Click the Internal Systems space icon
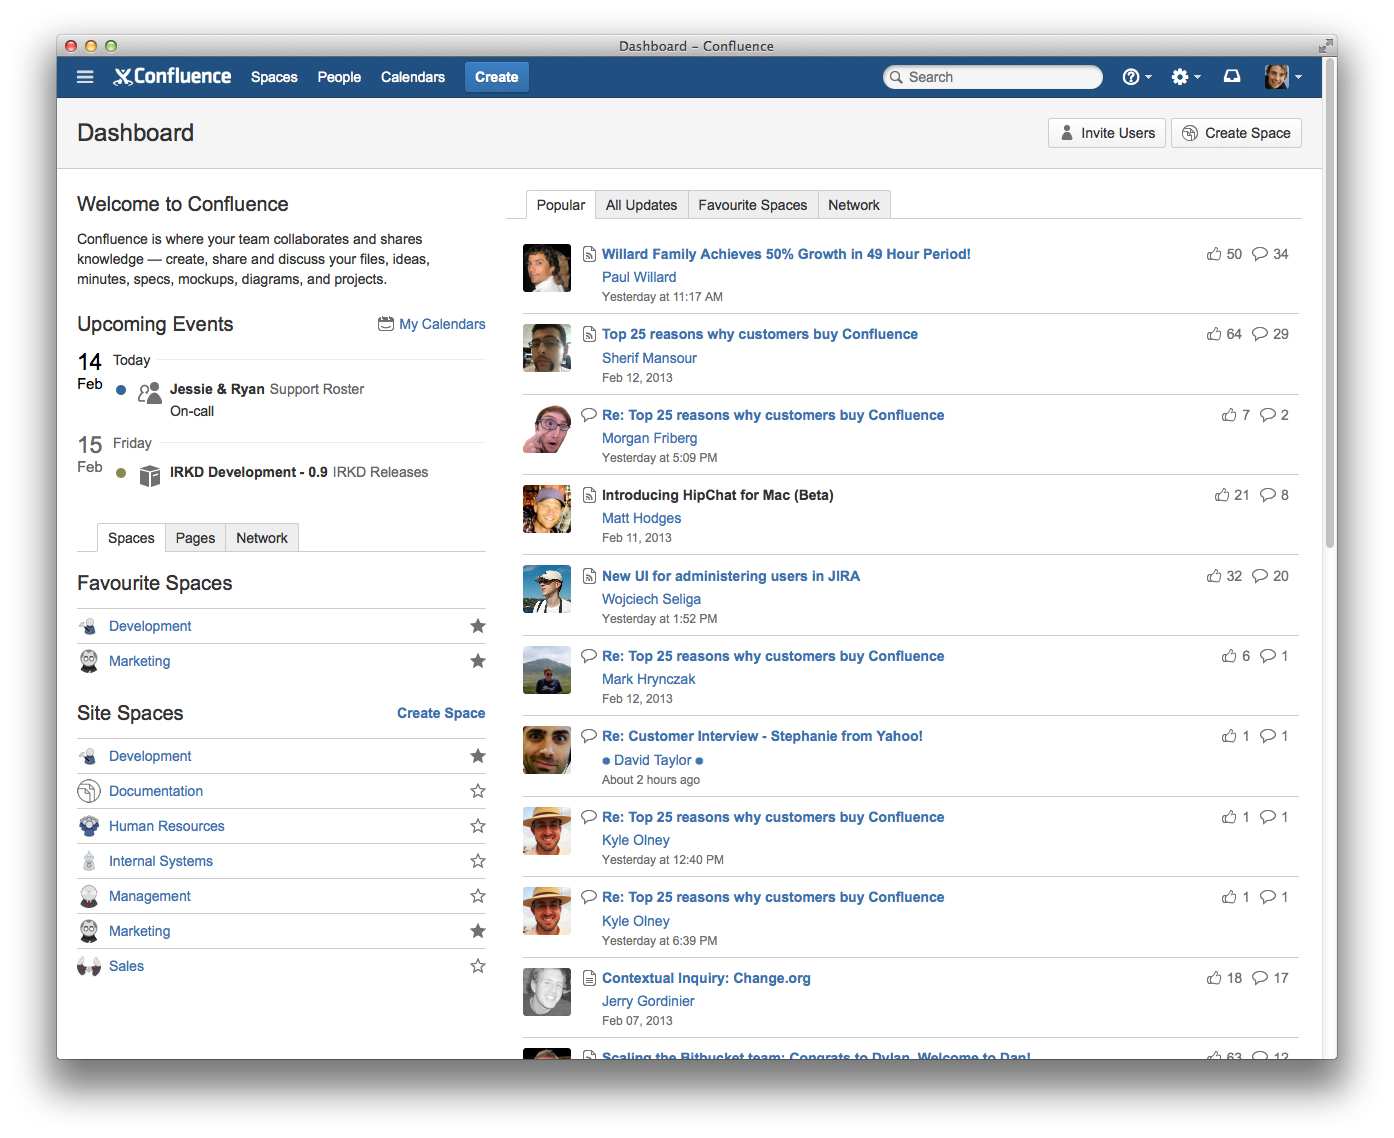 pos(89,861)
